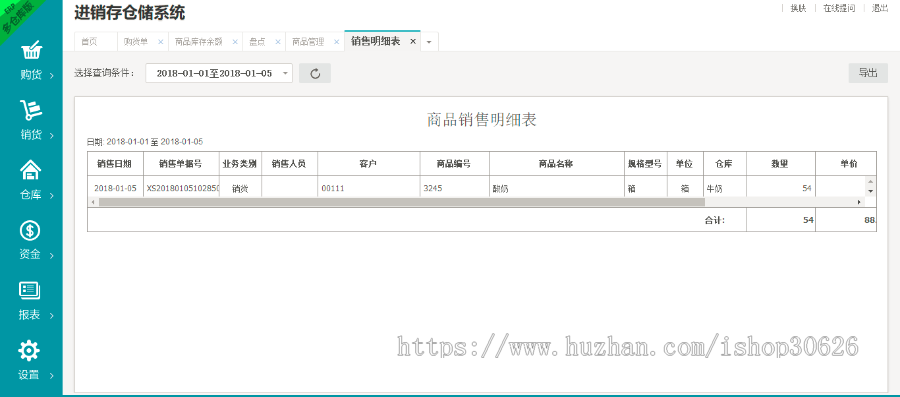Expand the 仓库 submenu chevron
The width and height of the screenshot is (900, 397).
pyautogui.click(x=52, y=196)
